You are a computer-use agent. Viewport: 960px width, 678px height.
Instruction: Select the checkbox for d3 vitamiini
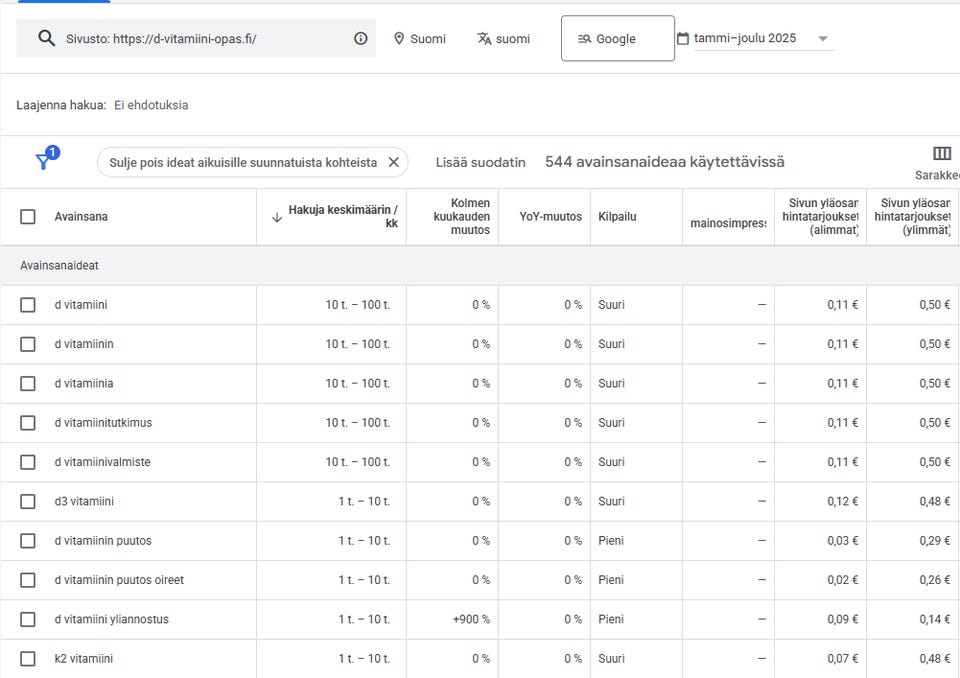(x=28, y=501)
